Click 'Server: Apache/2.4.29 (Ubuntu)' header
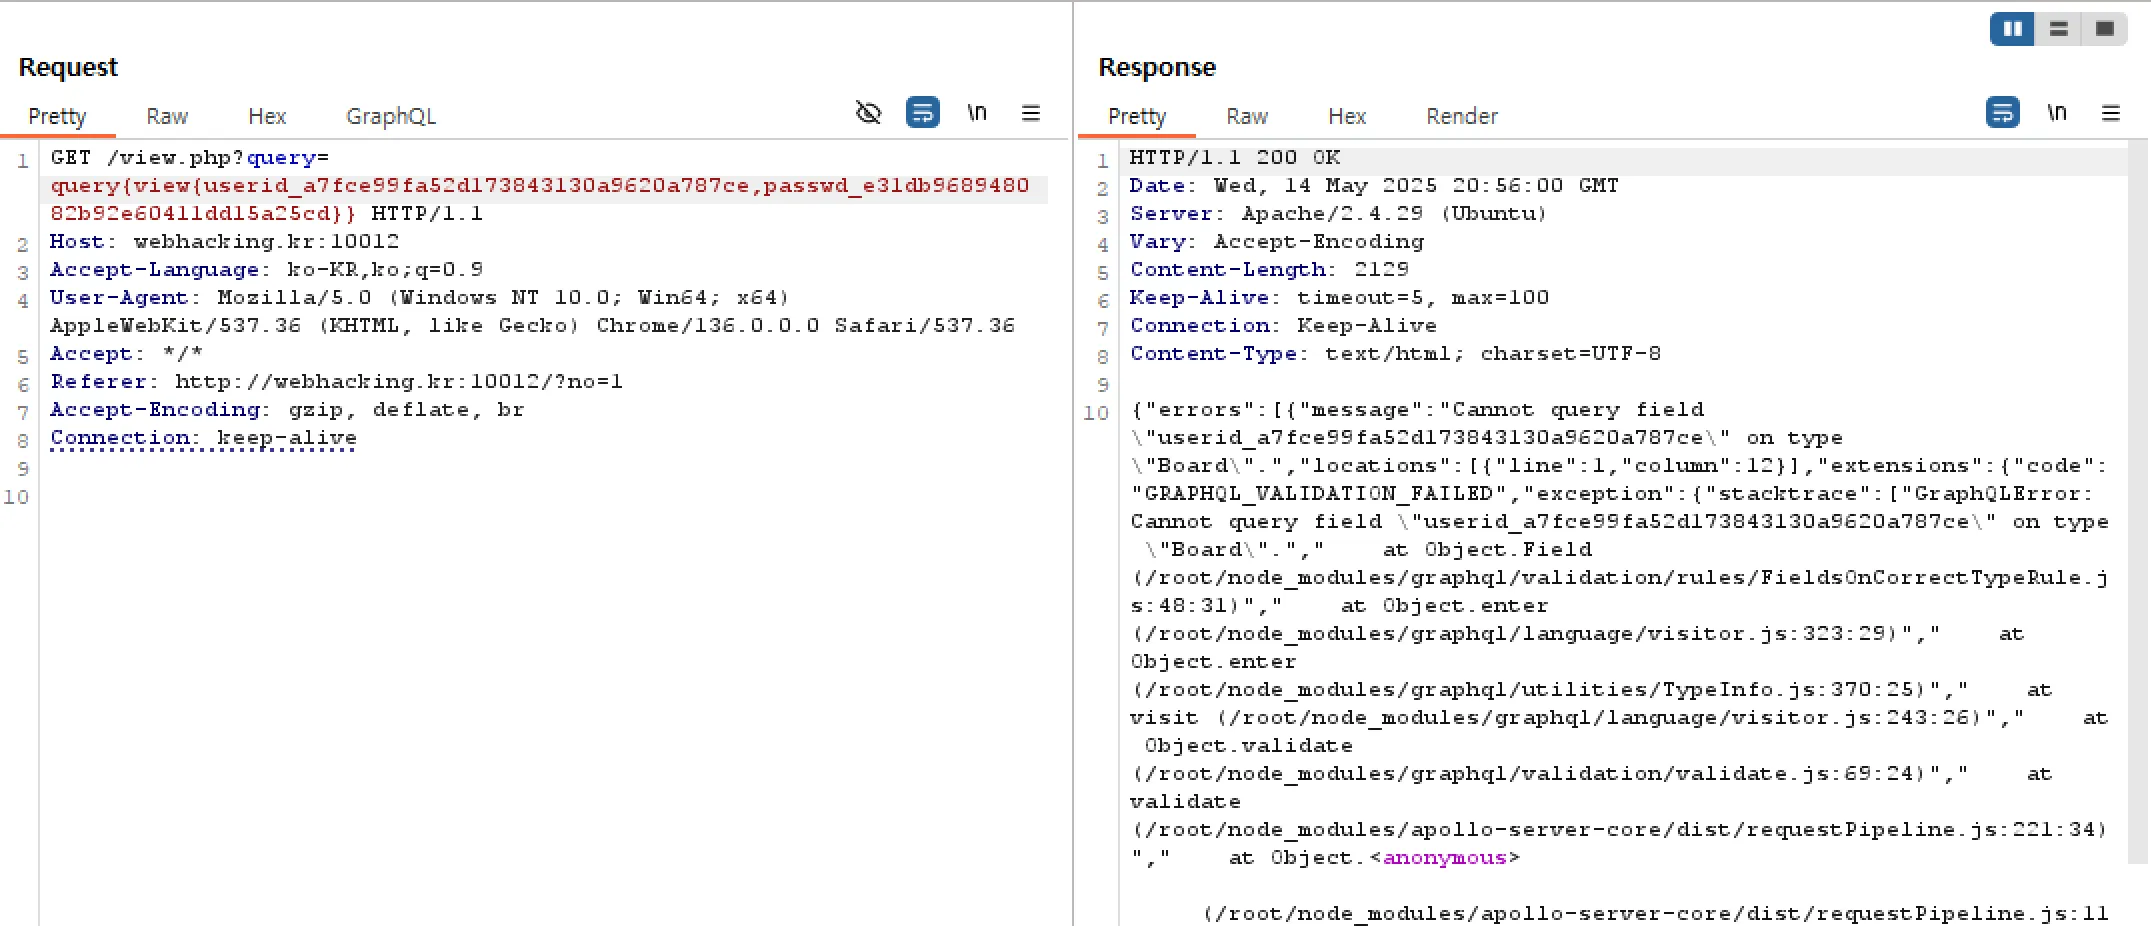The image size is (2151, 926). tap(1338, 213)
